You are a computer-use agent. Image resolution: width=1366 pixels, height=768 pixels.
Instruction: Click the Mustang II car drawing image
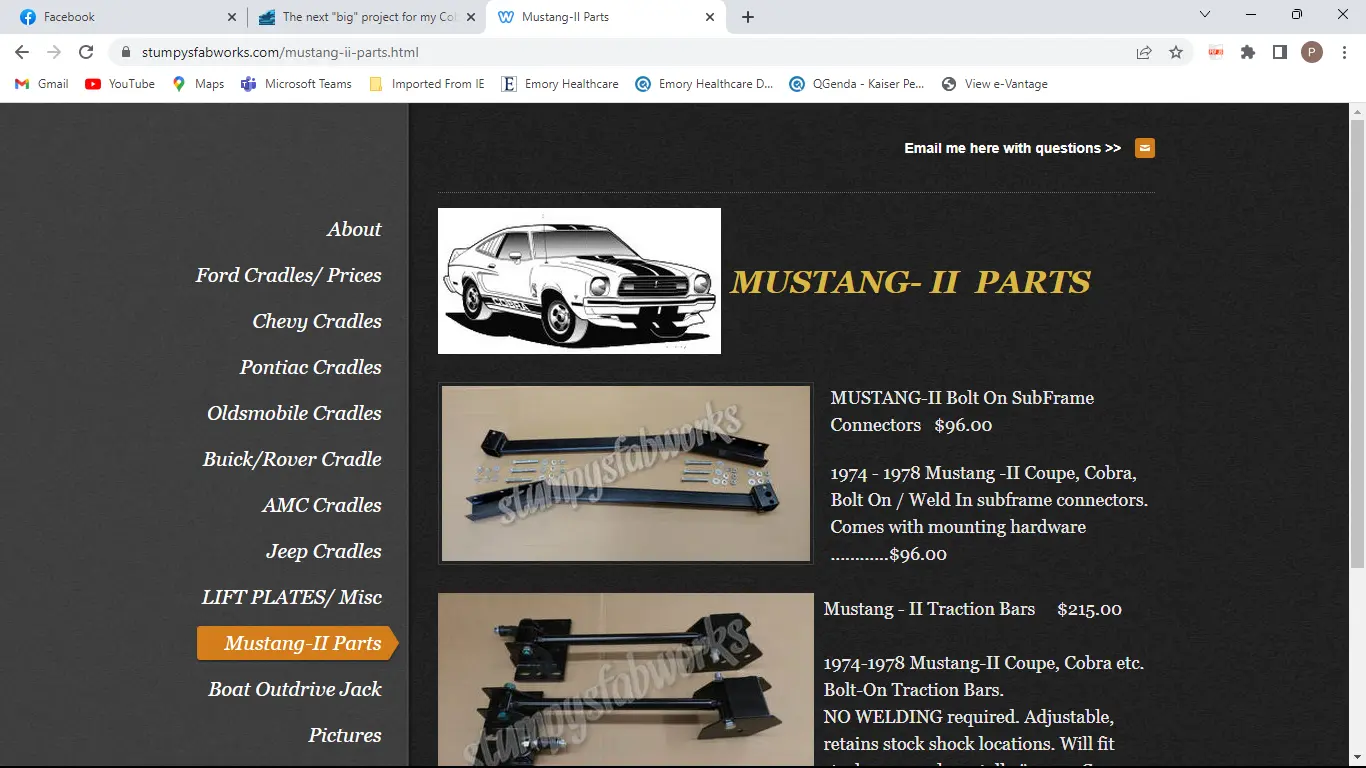(x=579, y=281)
